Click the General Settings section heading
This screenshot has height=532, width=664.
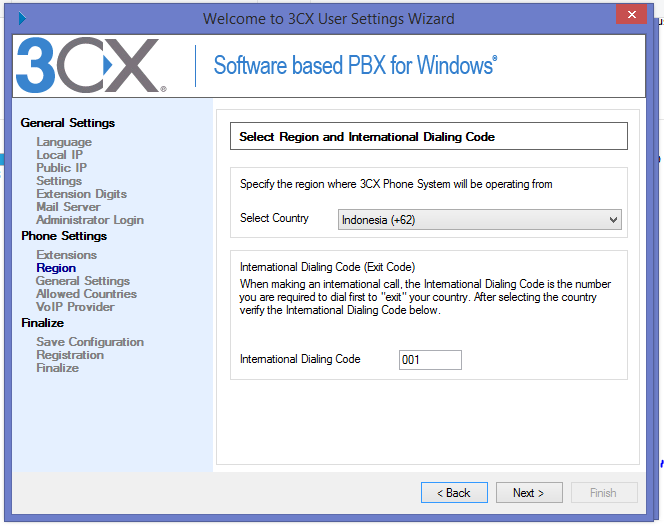[68, 123]
